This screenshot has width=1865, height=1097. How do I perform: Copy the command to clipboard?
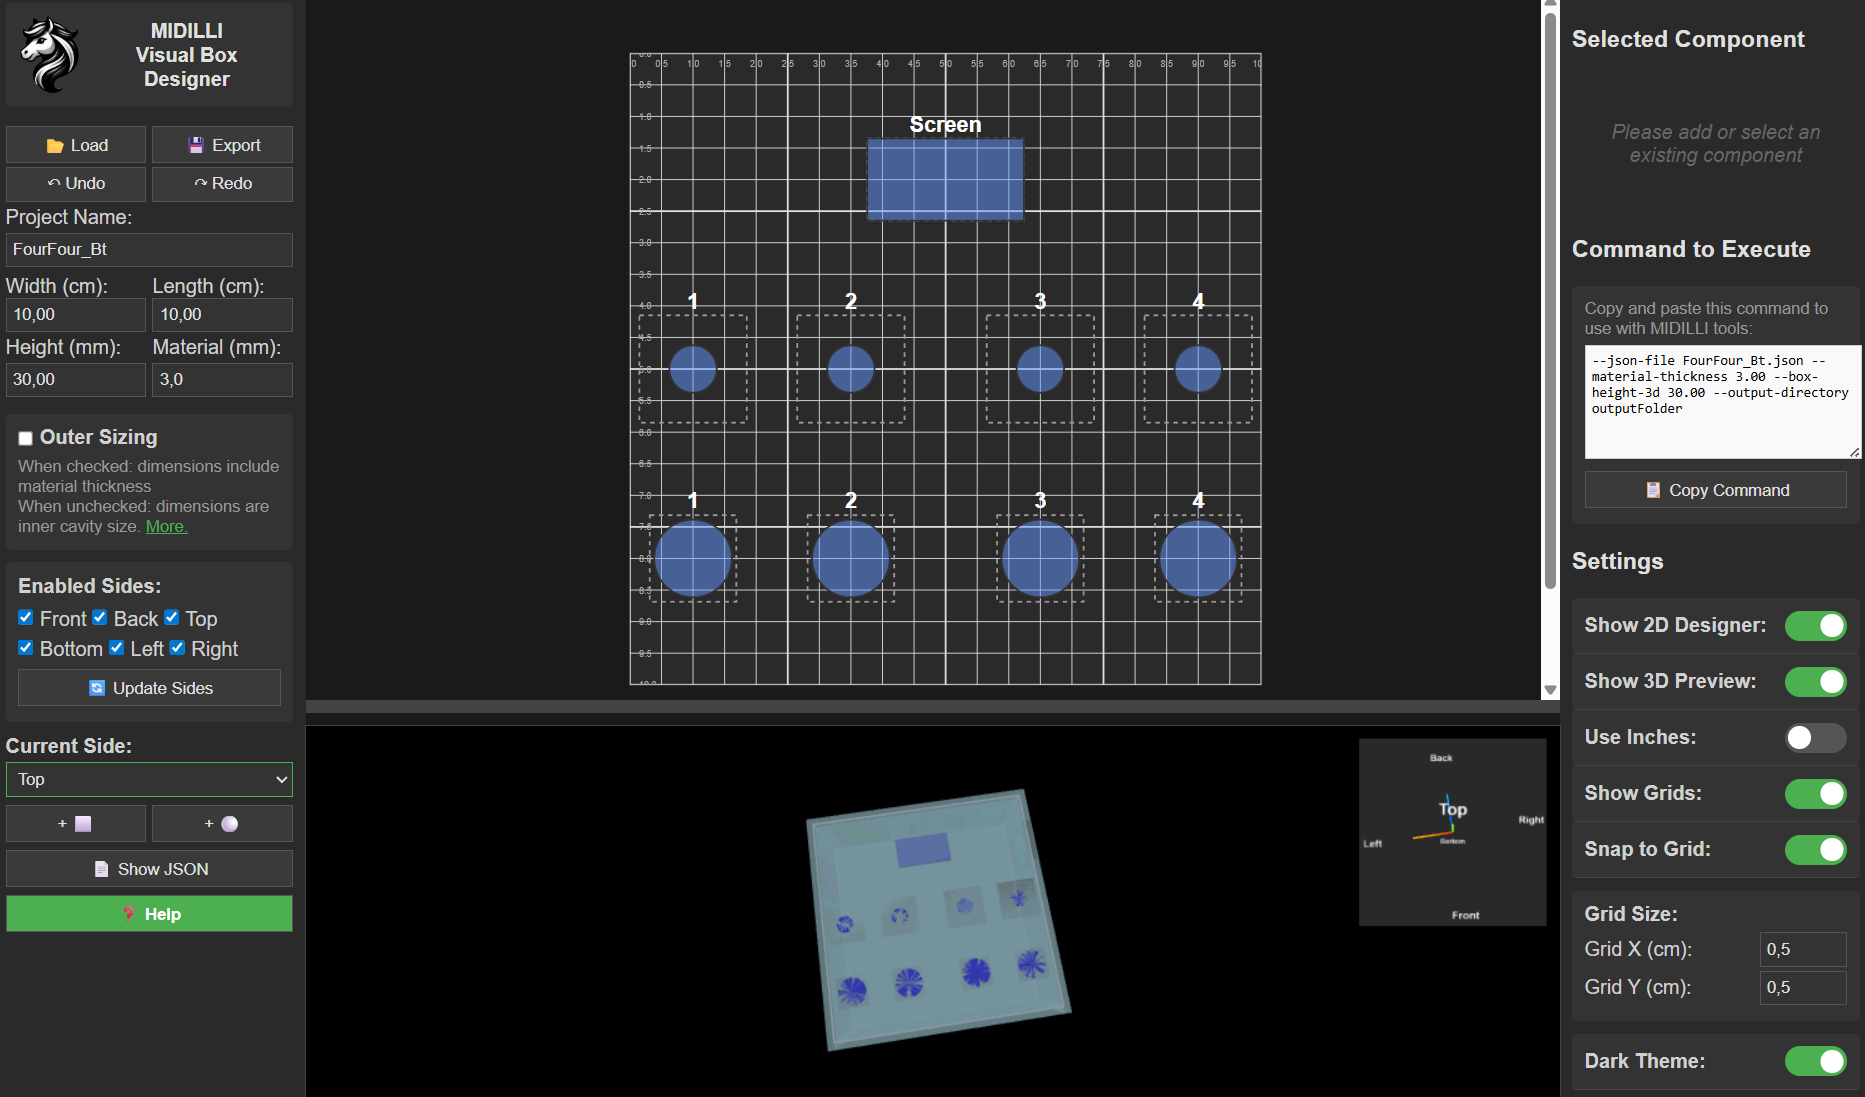1716,490
